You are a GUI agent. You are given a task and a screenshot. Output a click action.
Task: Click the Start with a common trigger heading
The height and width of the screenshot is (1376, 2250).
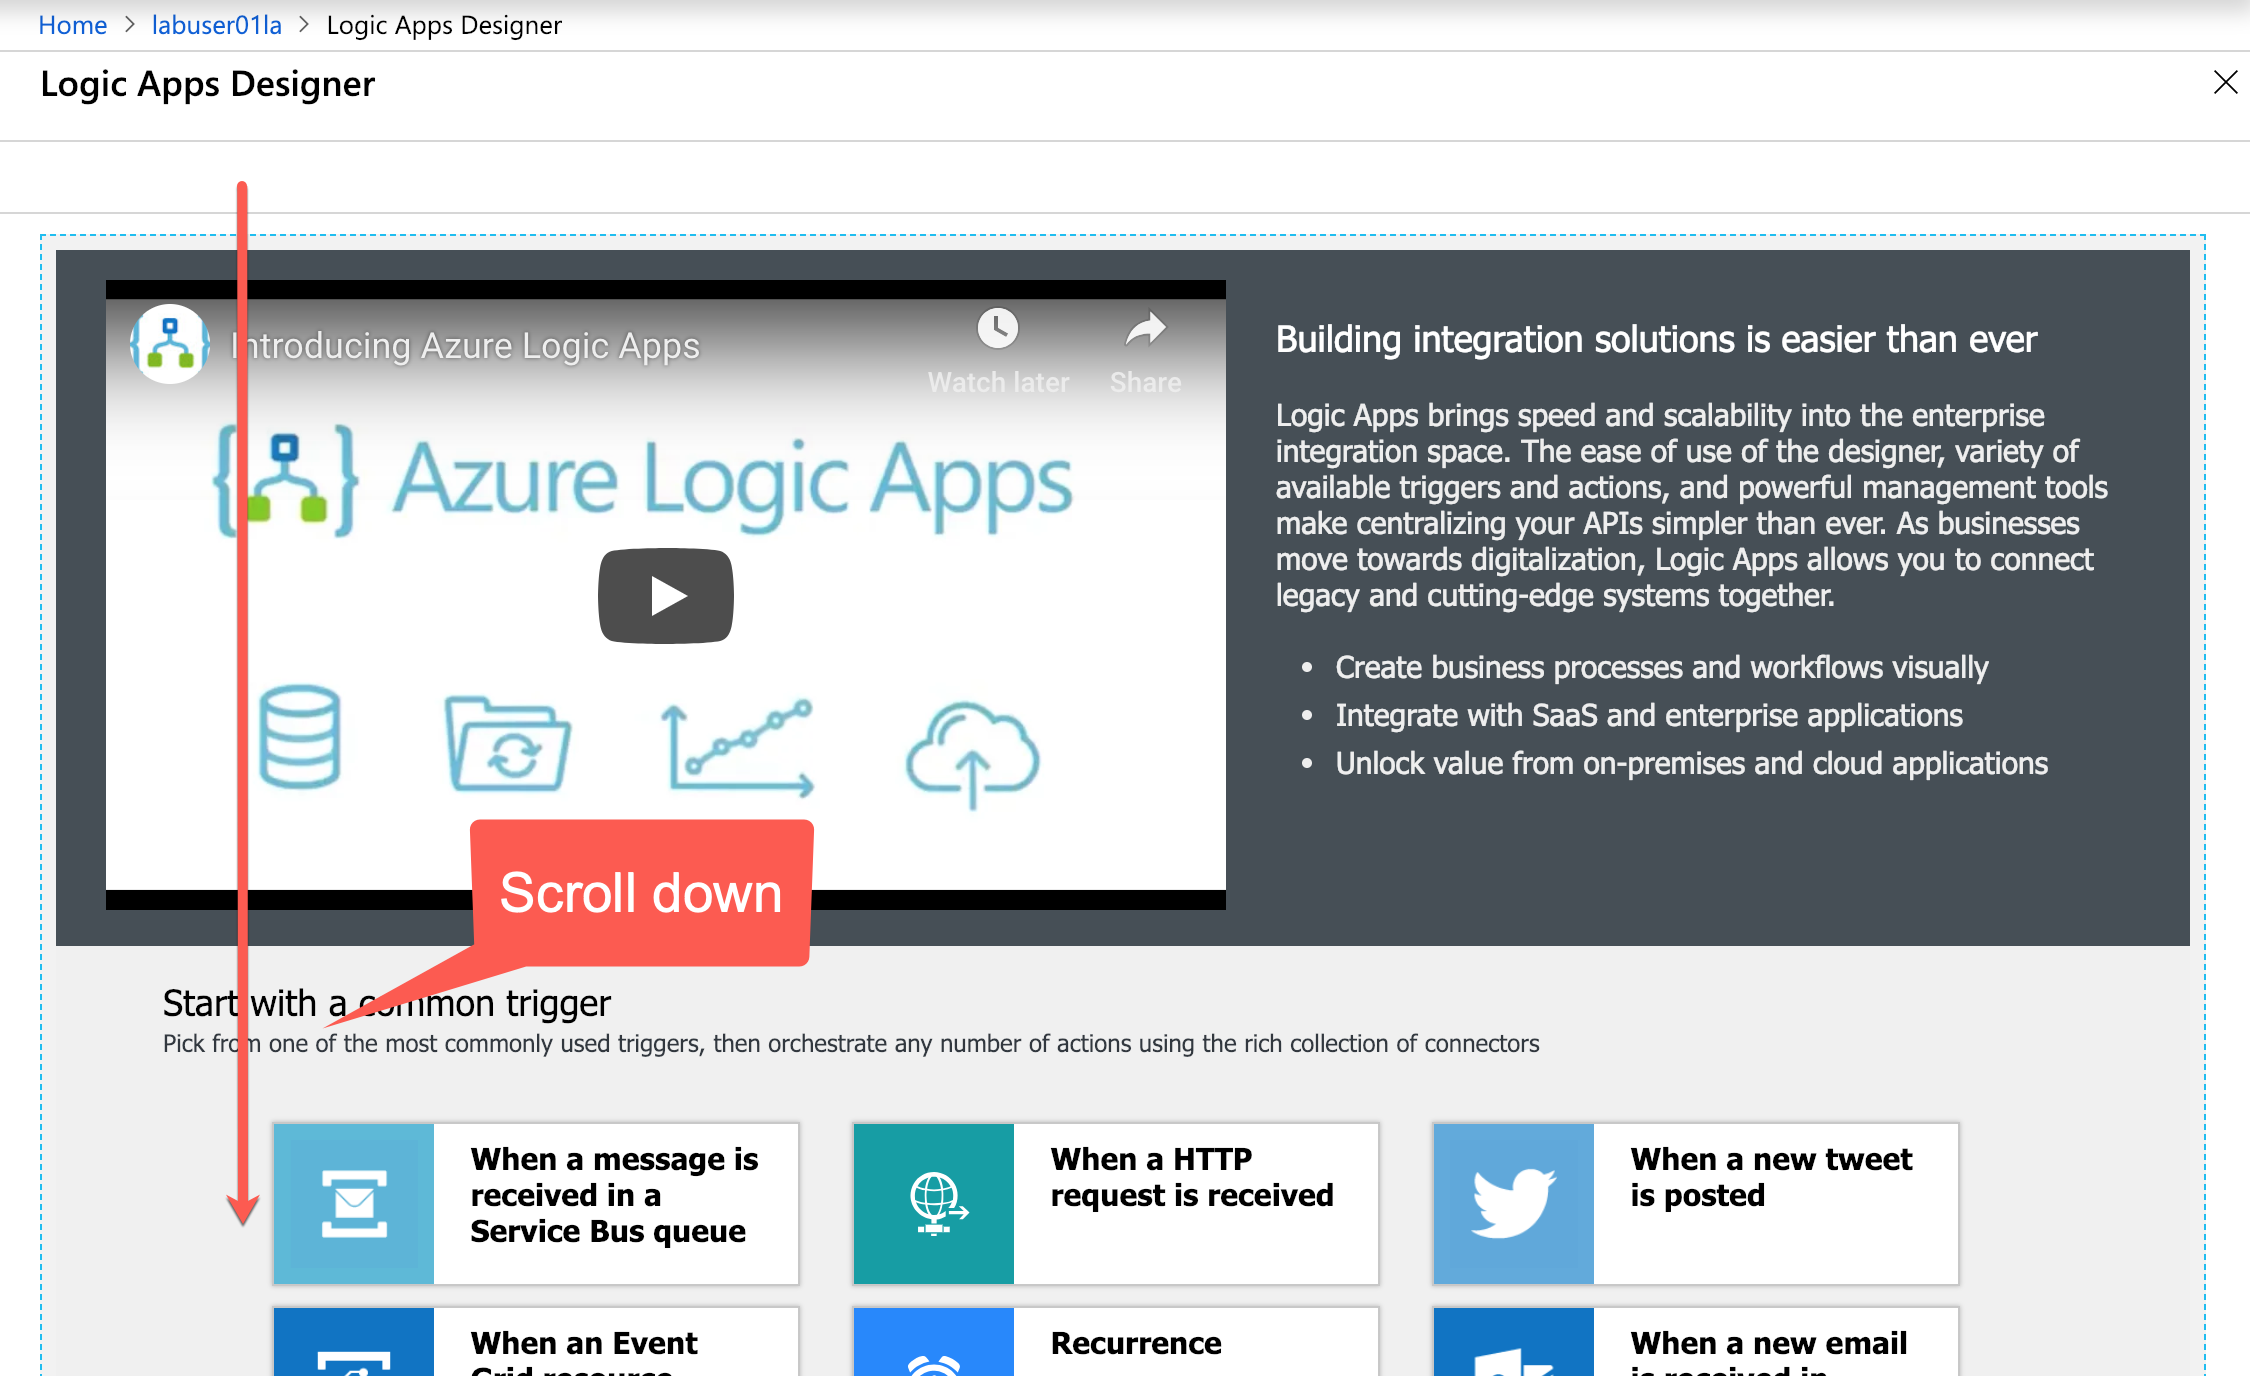pyautogui.click(x=387, y=1003)
